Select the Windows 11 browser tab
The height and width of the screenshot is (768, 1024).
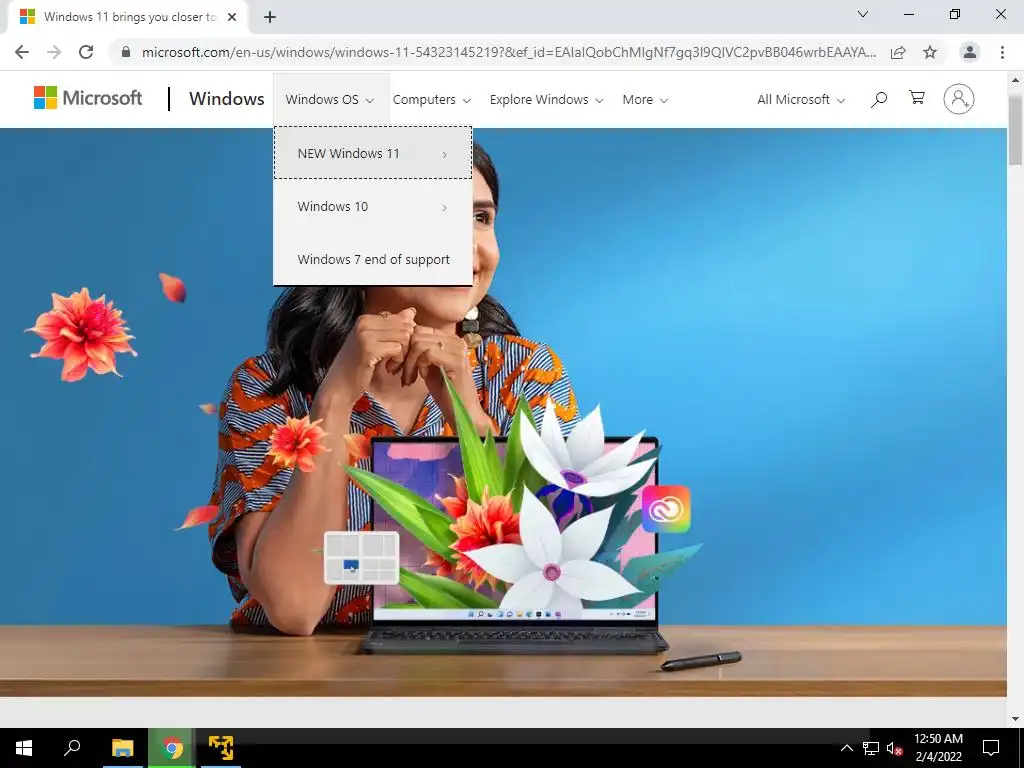[x=128, y=17]
